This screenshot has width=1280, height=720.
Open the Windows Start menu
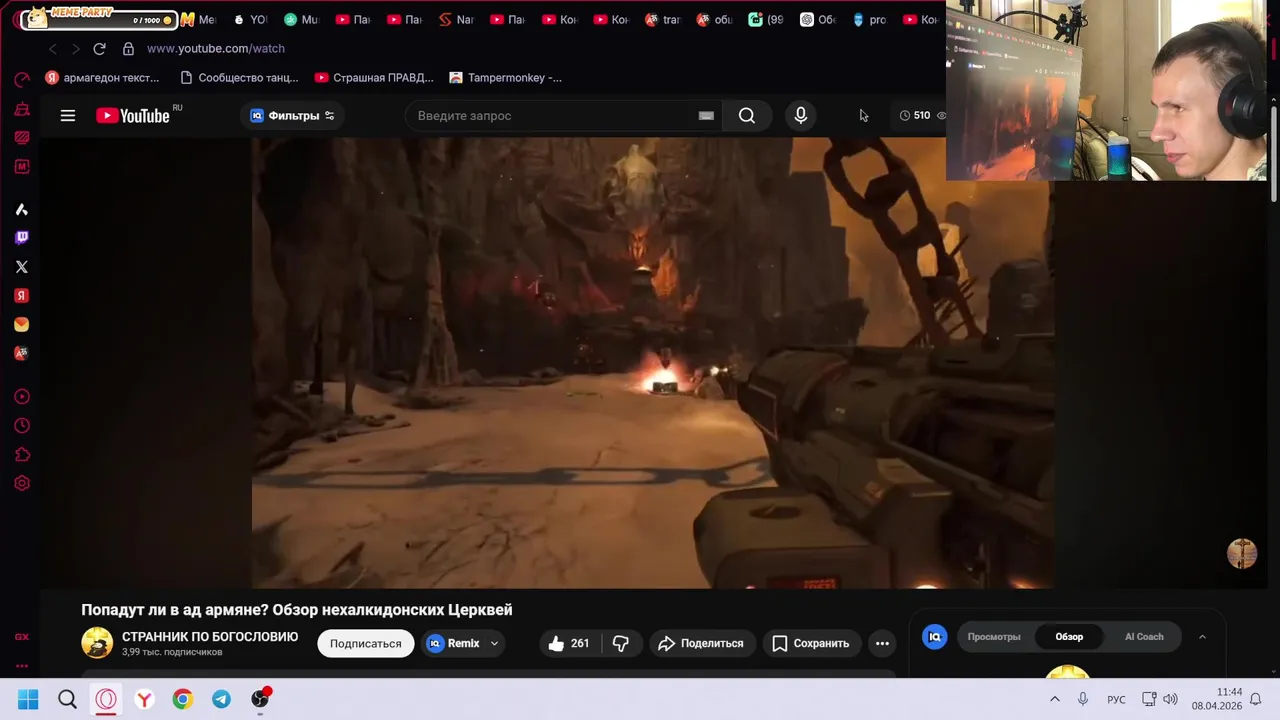point(28,699)
